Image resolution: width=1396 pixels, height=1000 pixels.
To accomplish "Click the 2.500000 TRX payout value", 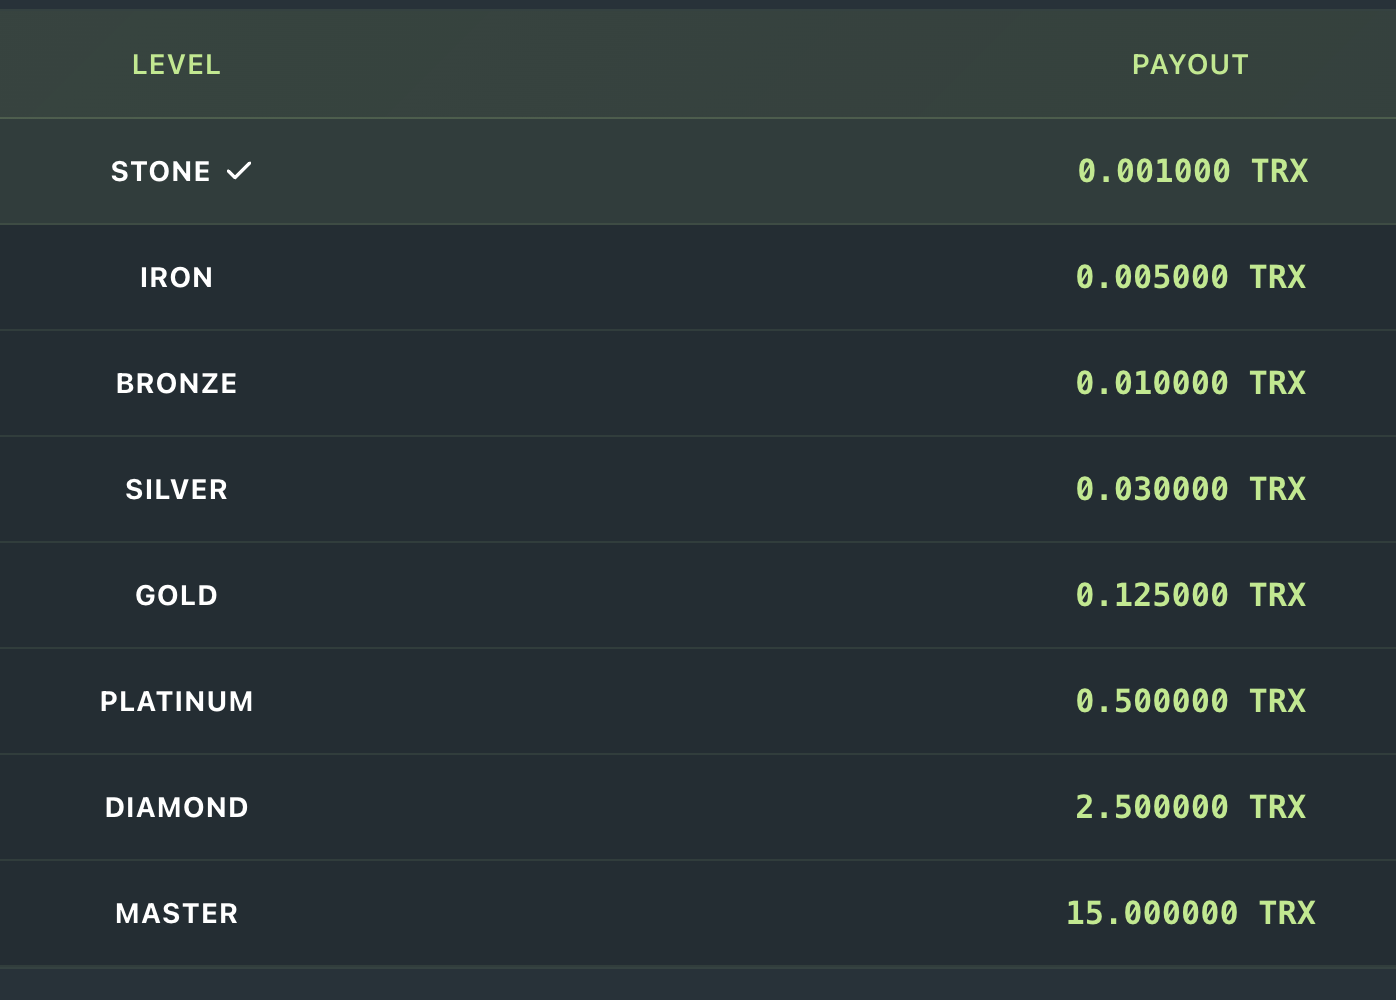I will [x=1190, y=808].
